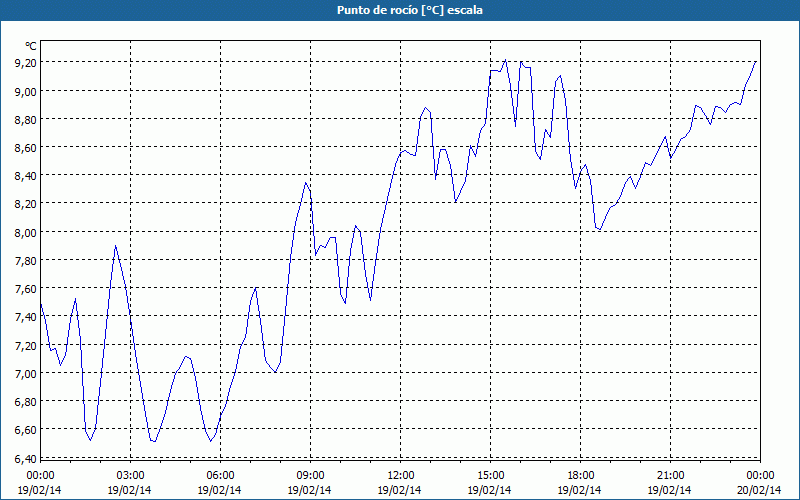Select the 7,40 y-axis label

click(26, 316)
